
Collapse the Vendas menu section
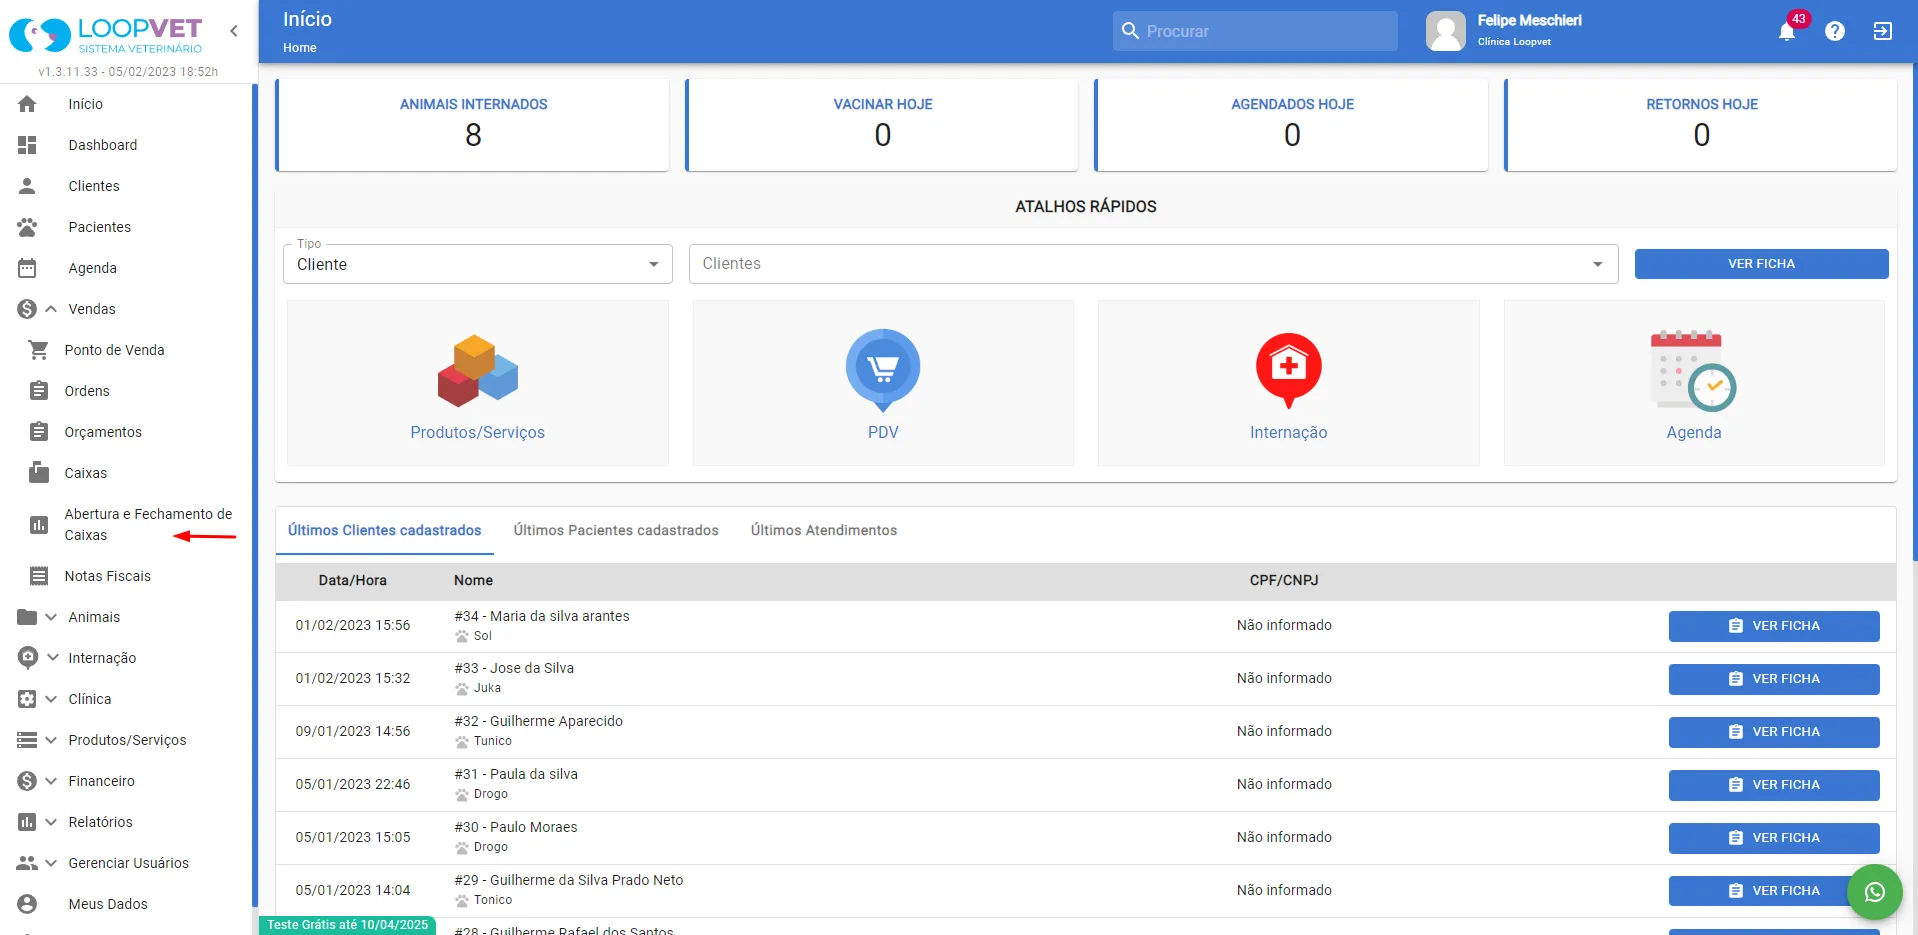coord(126,309)
